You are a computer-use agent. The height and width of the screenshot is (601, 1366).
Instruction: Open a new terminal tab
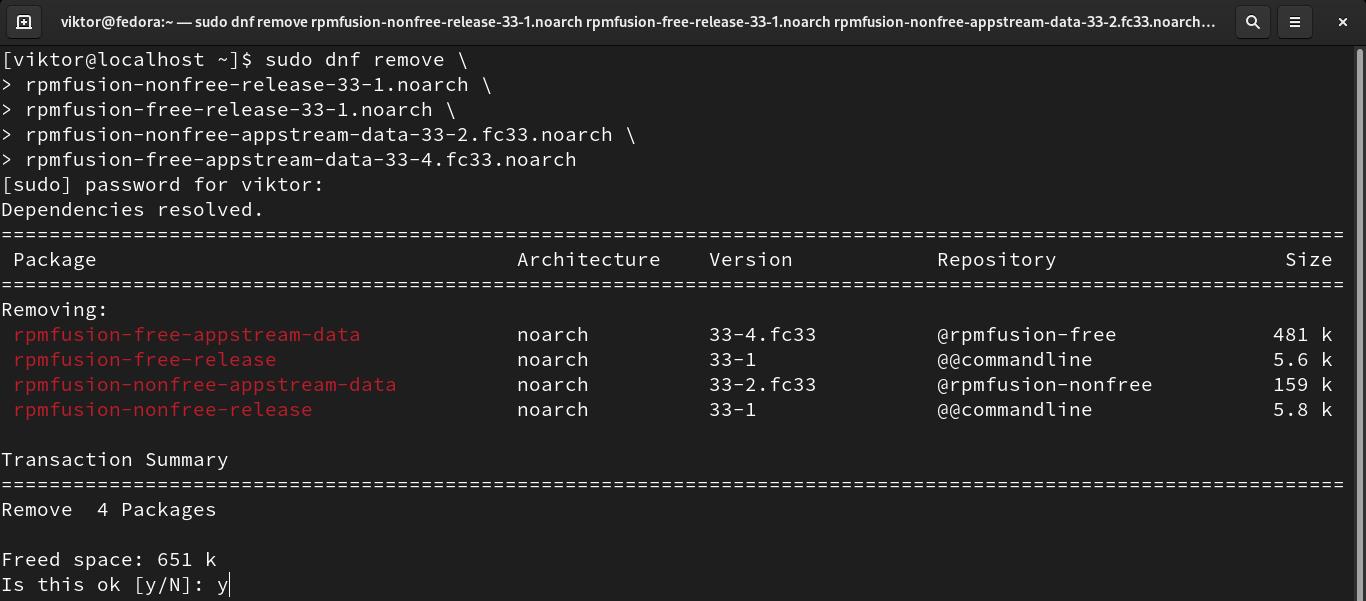pos(24,22)
